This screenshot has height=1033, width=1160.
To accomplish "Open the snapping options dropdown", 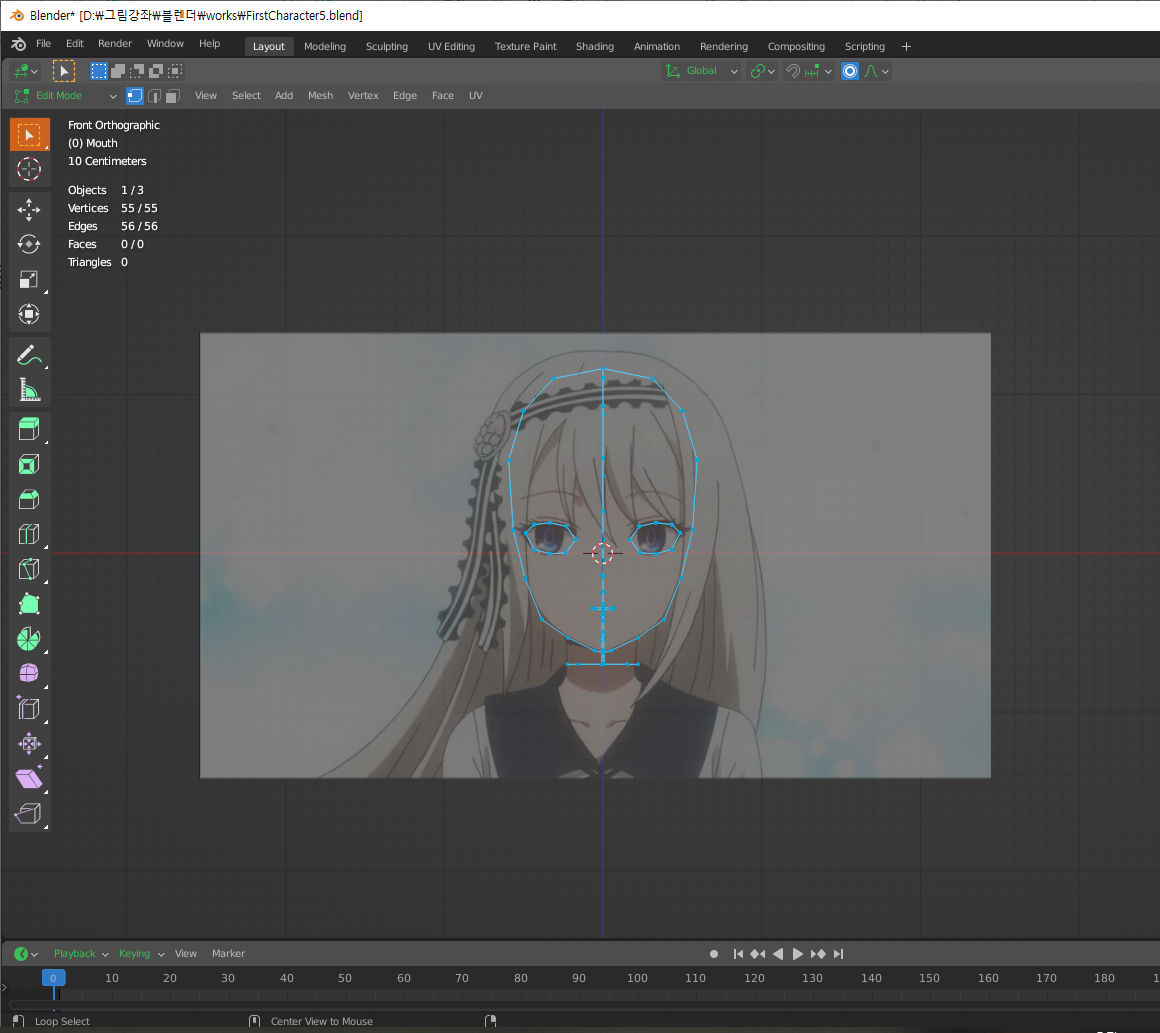I will (x=820, y=71).
